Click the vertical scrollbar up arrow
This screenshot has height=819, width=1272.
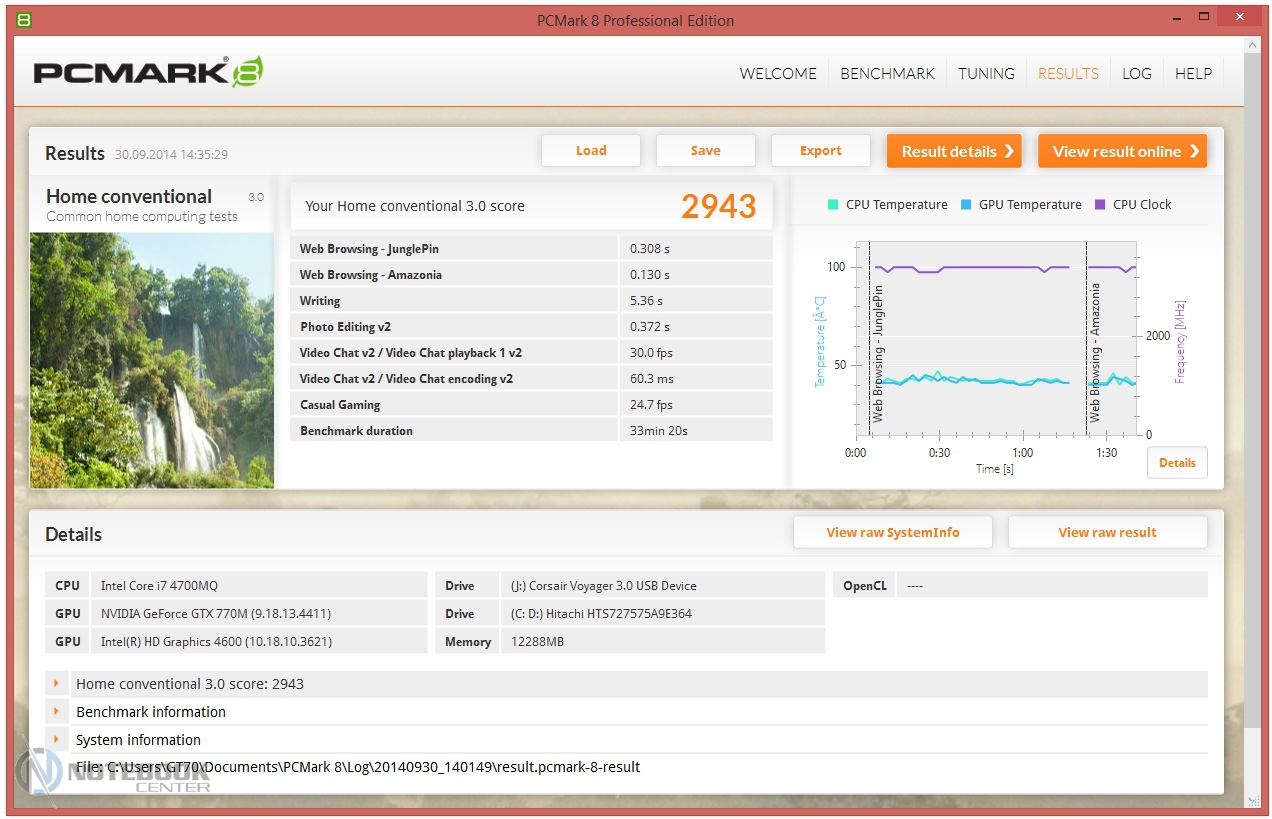(x=1253, y=45)
